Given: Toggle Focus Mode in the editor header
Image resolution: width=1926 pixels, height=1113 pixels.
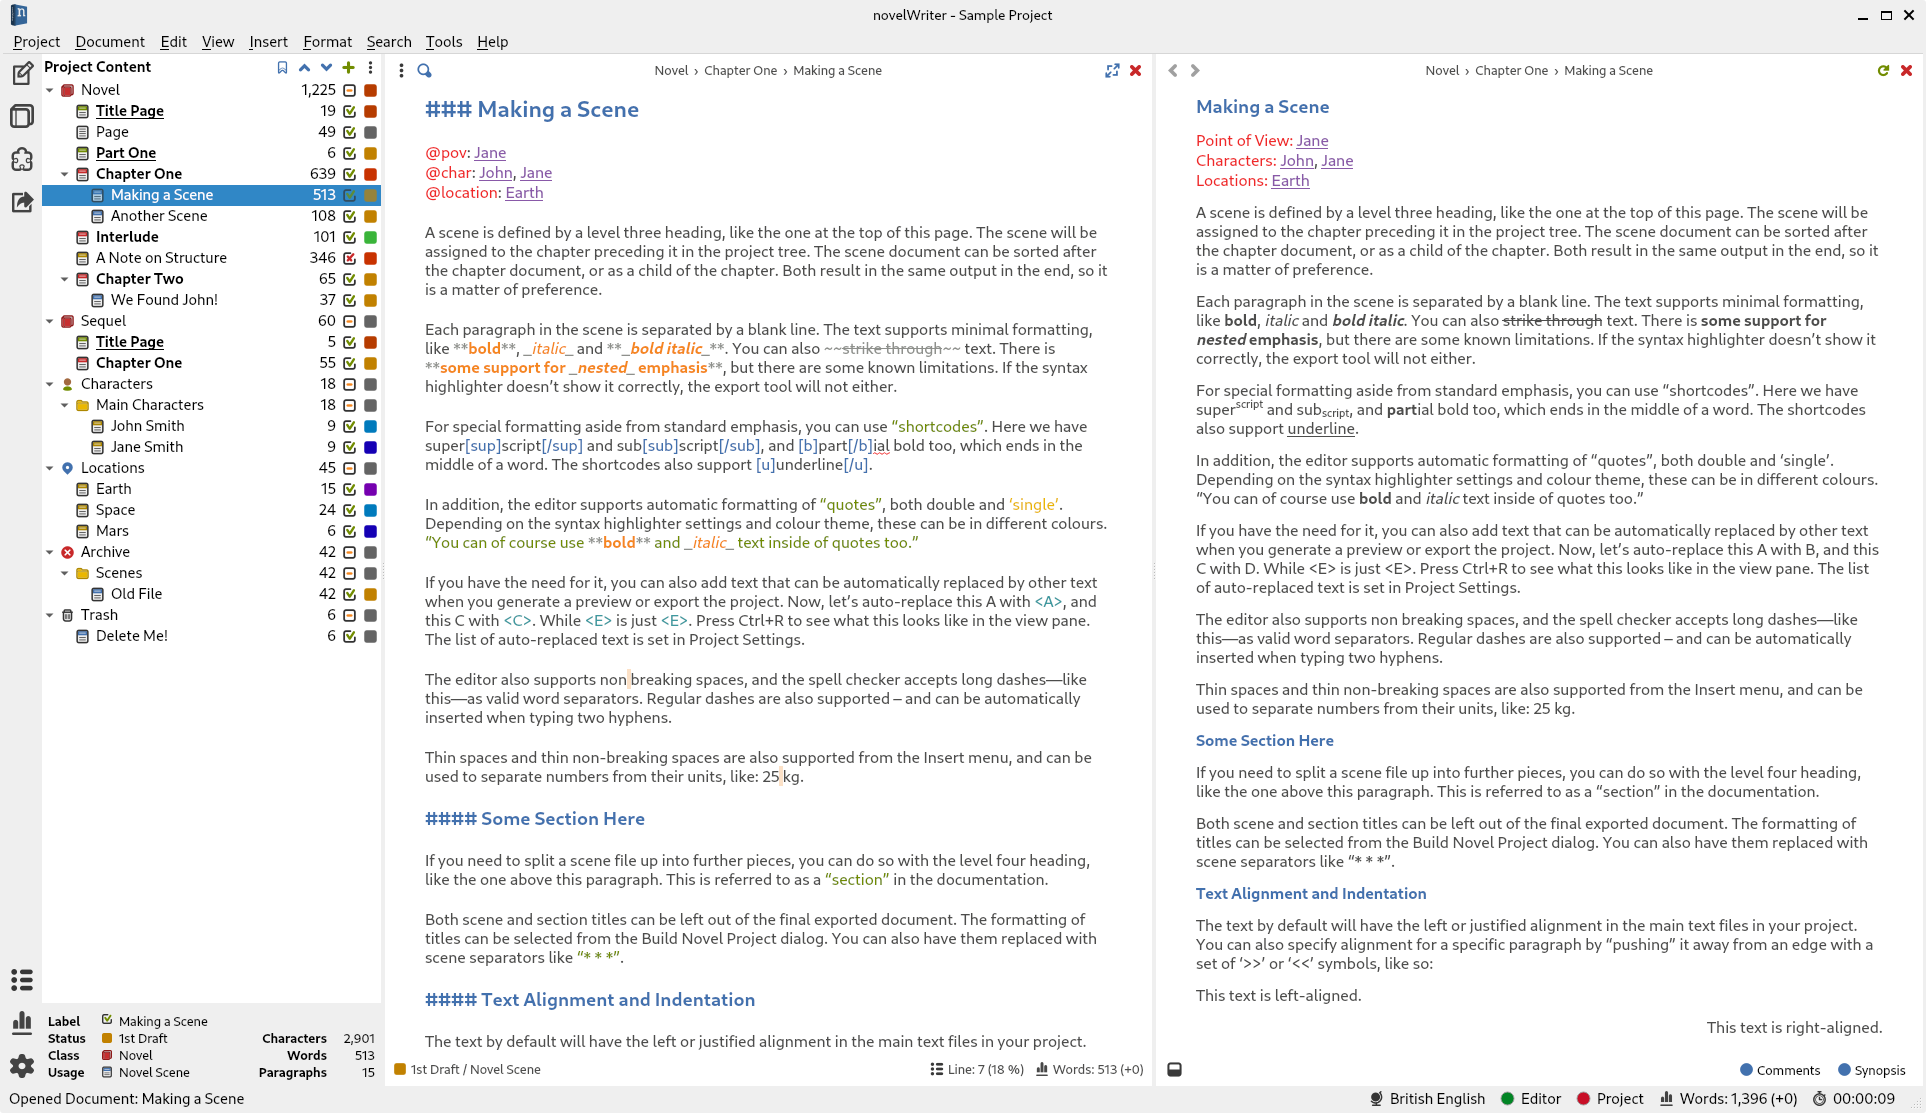Looking at the screenshot, I should [x=1112, y=71].
